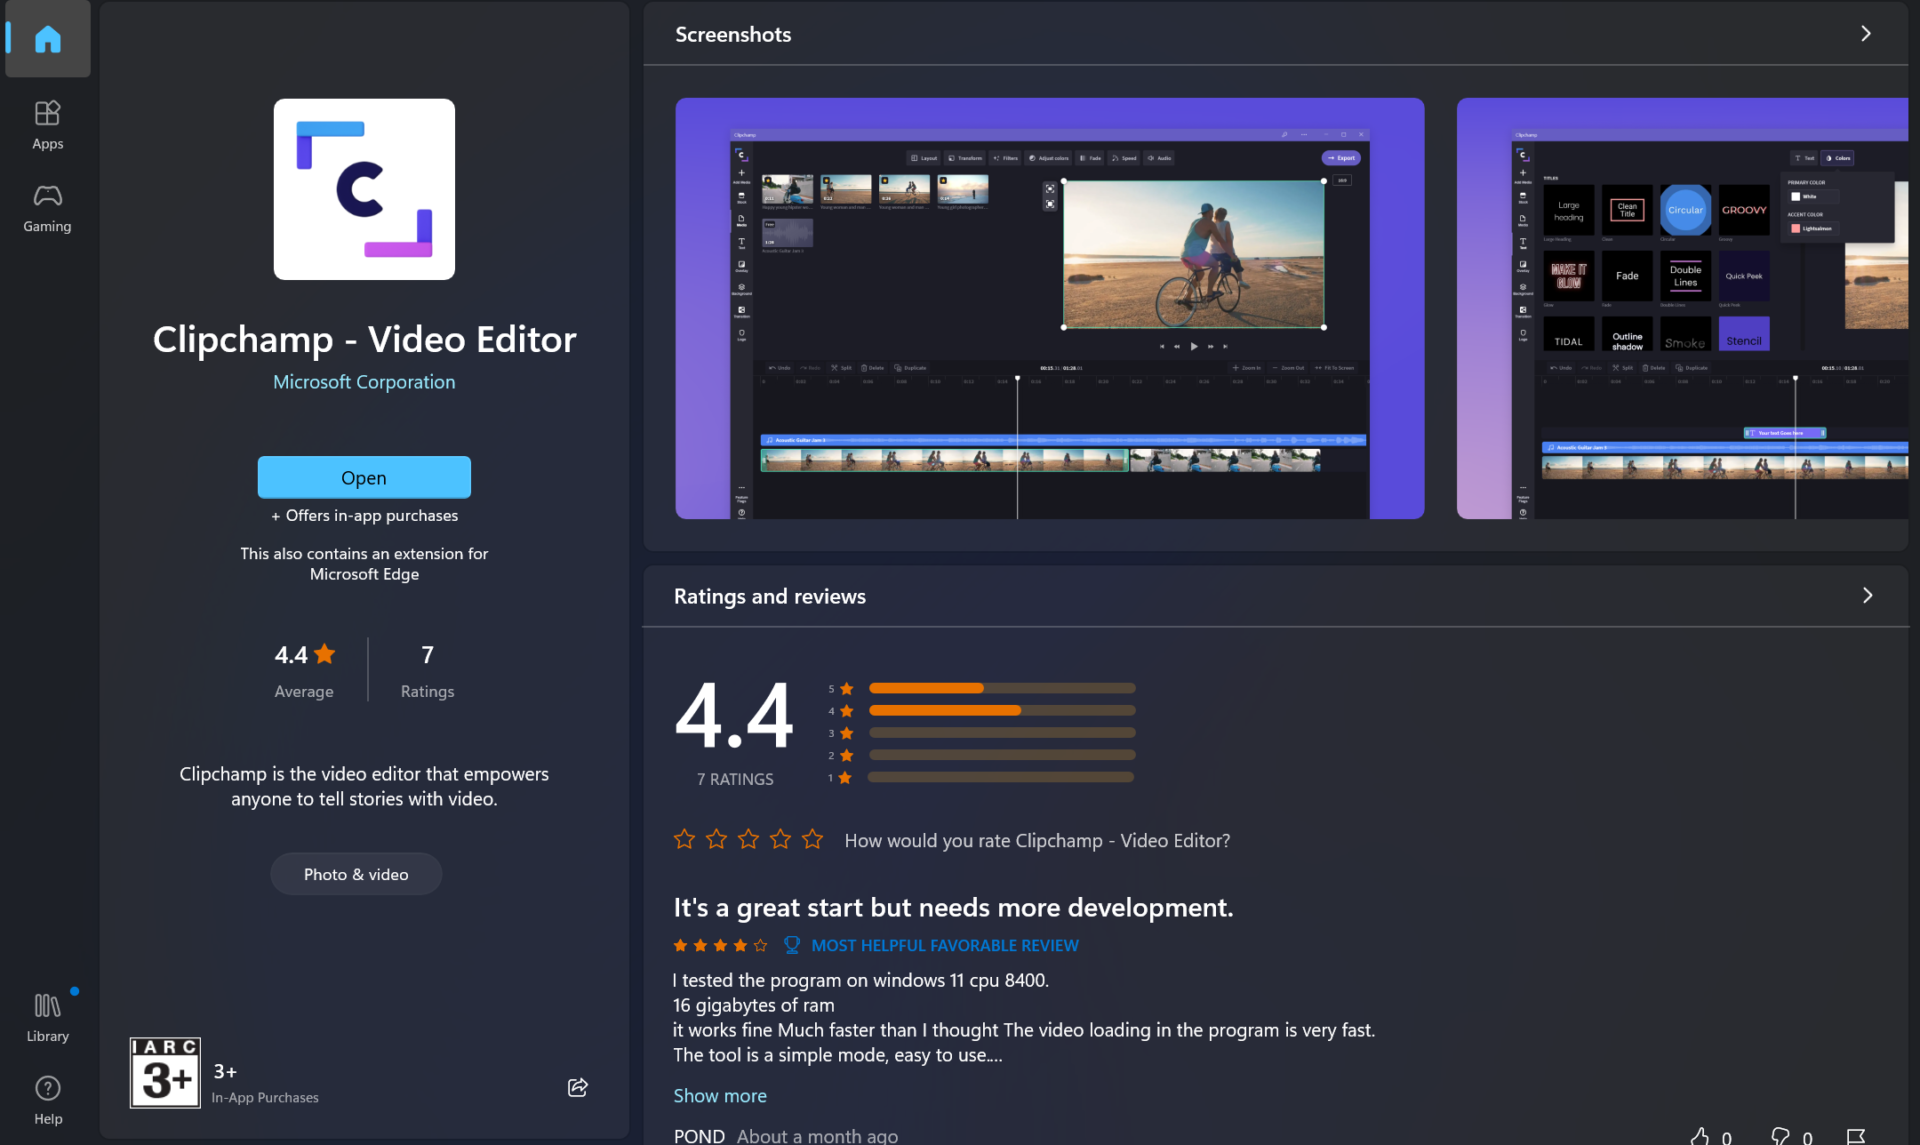The height and width of the screenshot is (1145, 1920).
Task: Open the first Clipchamp screenshot
Action: (x=1049, y=307)
